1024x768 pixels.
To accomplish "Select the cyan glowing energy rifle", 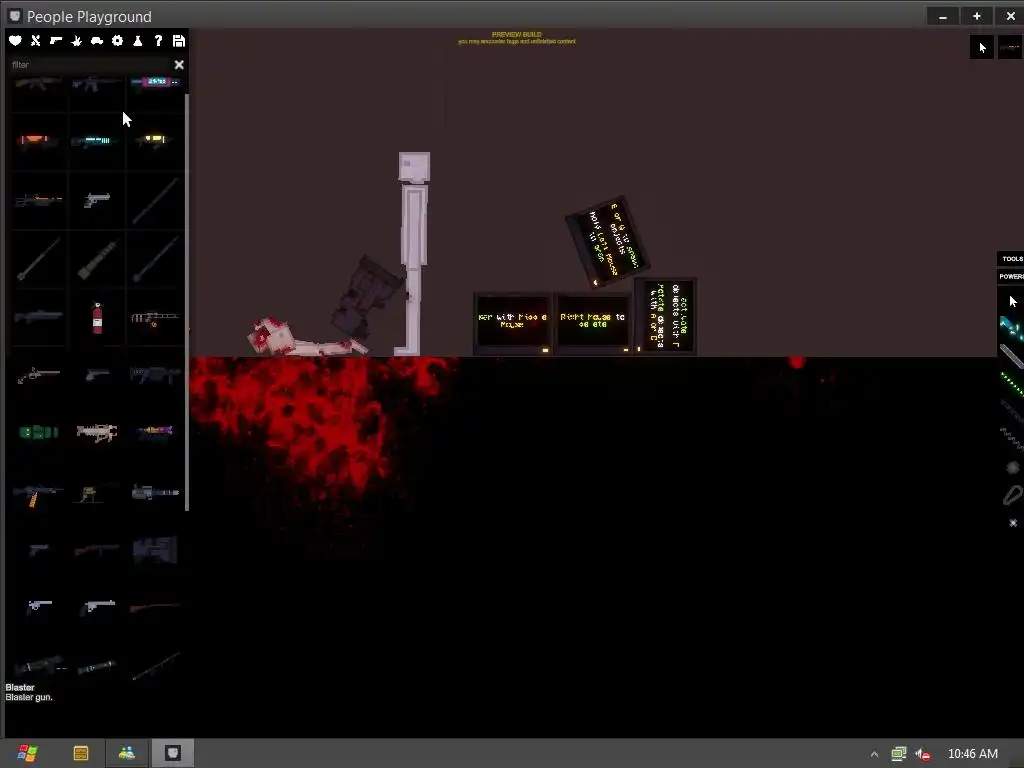I will point(95,140).
